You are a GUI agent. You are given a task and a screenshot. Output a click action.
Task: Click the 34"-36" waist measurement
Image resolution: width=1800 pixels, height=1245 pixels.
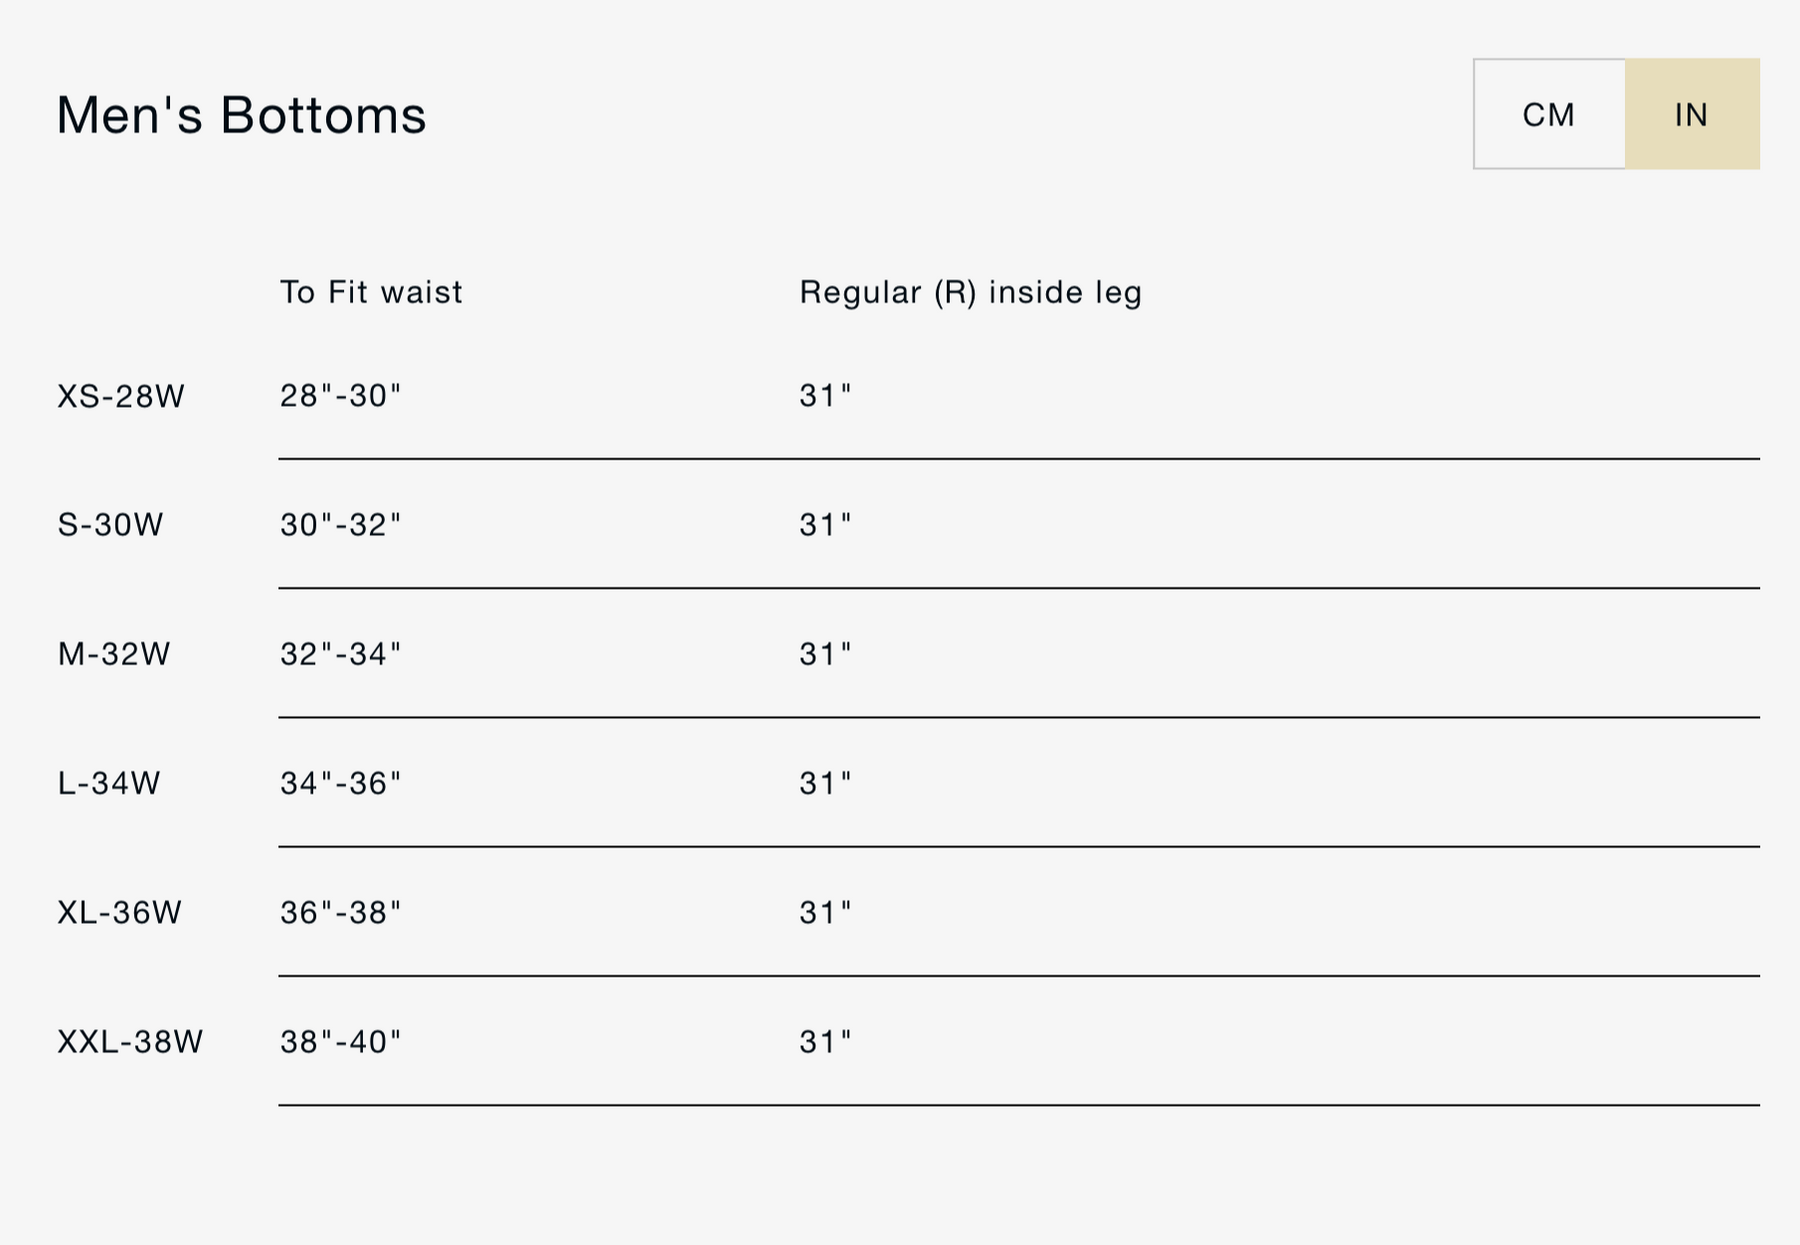click(340, 783)
